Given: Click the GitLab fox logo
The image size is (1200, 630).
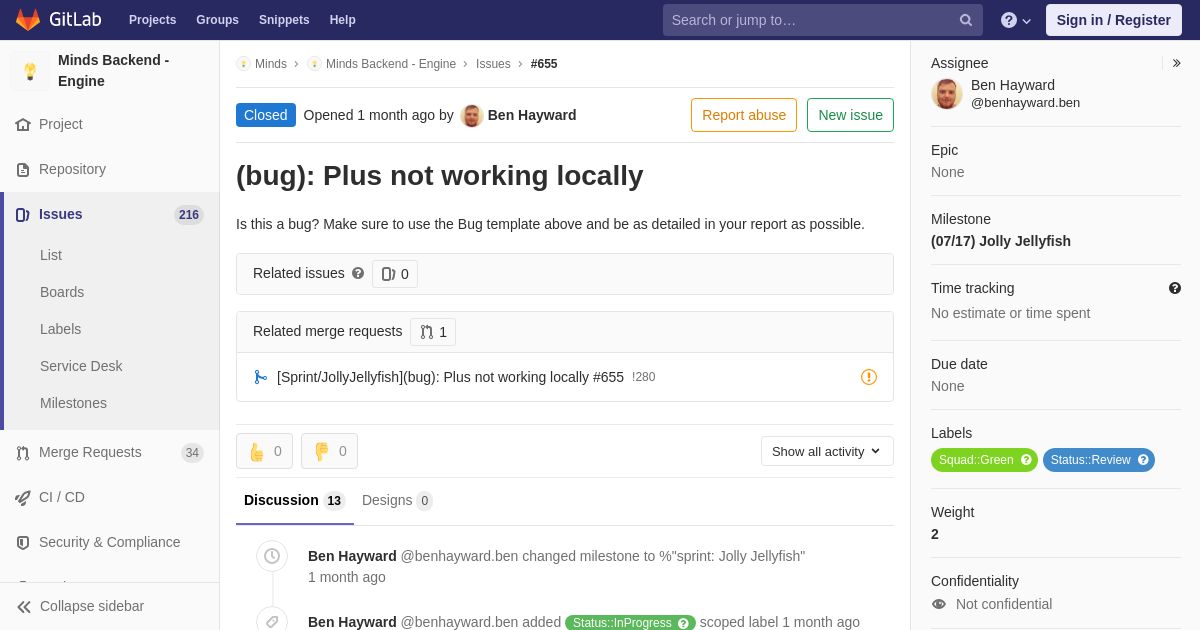Looking at the screenshot, I should point(28,20).
